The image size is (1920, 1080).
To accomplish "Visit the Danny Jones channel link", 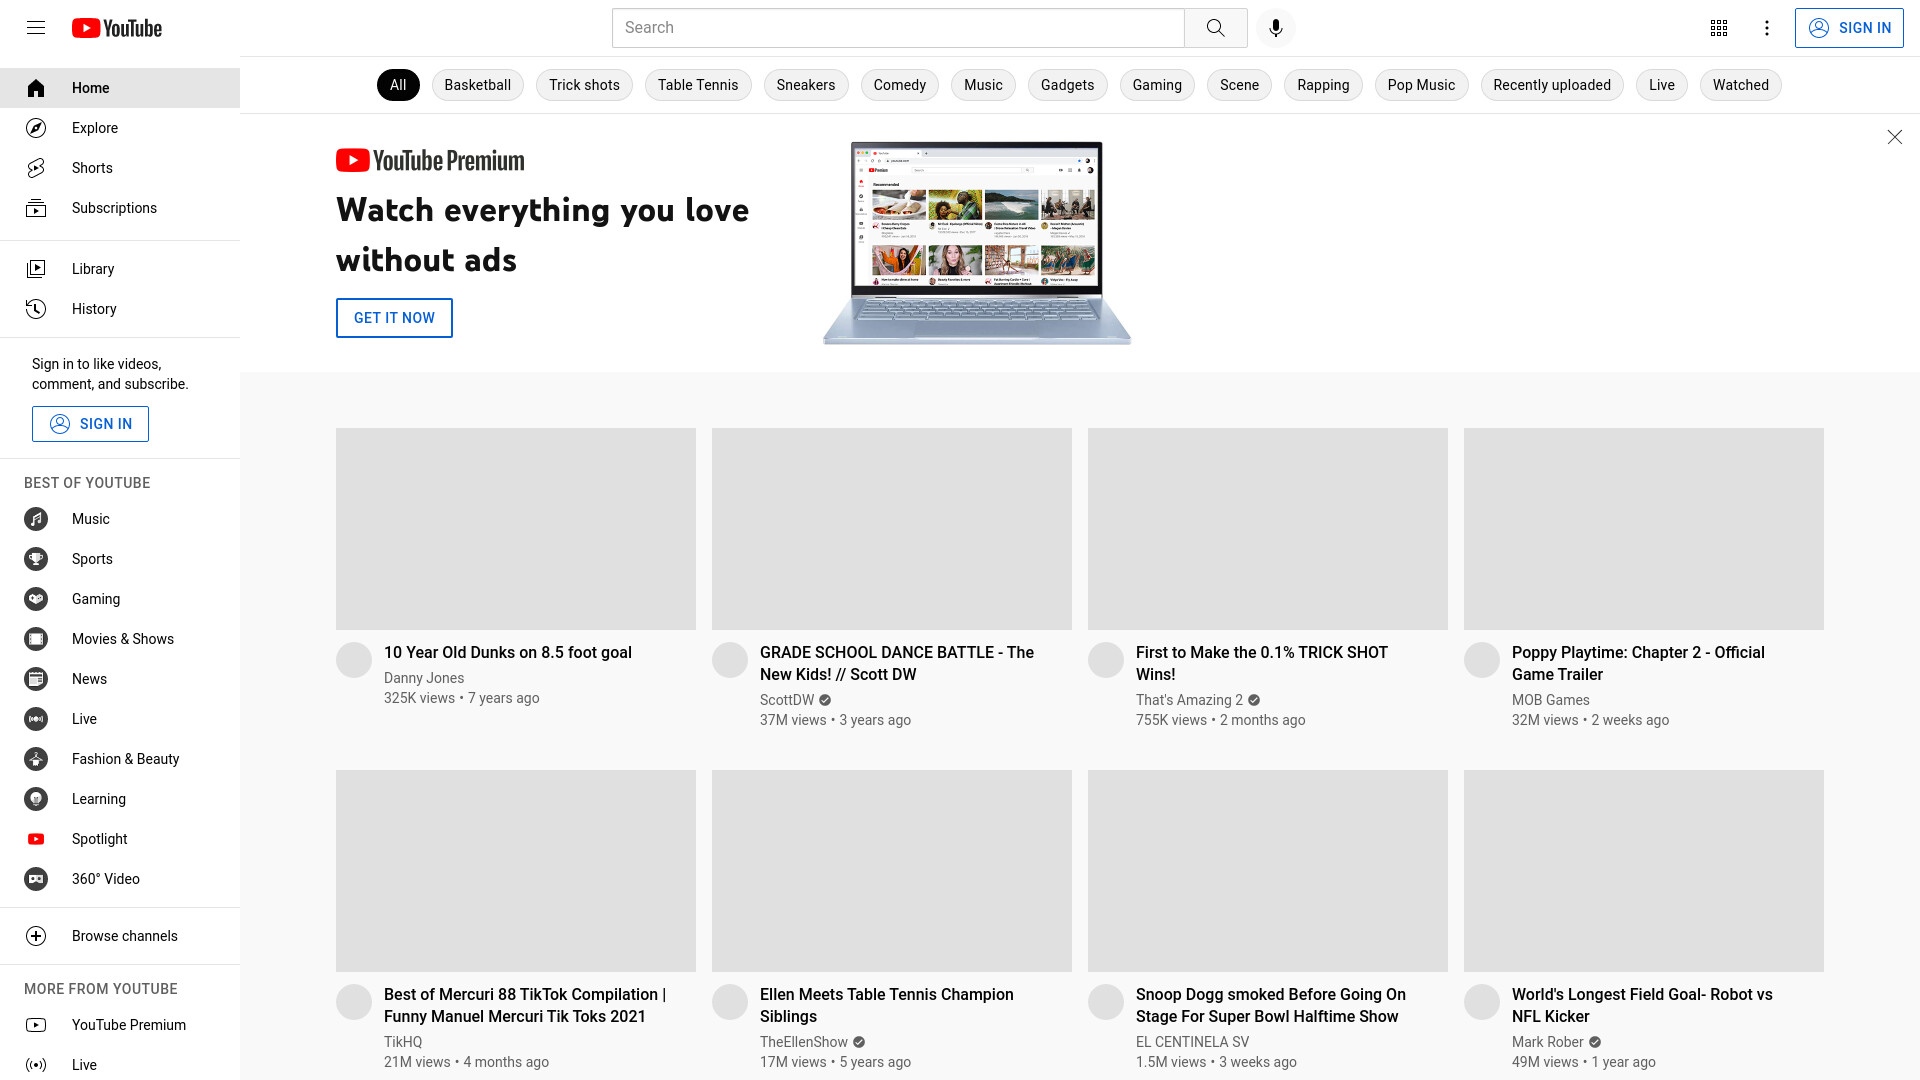I will click(424, 678).
